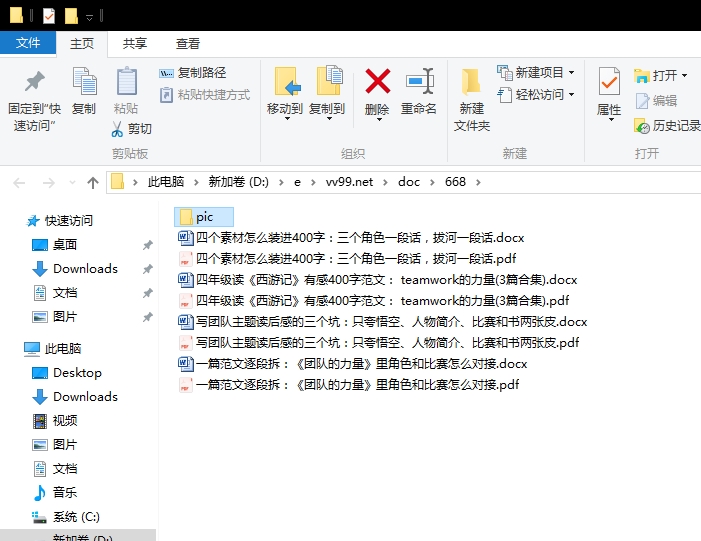Open Desktop under 此电脑
The width and height of the screenshot is (701, 541).
(x=67, y=372)
